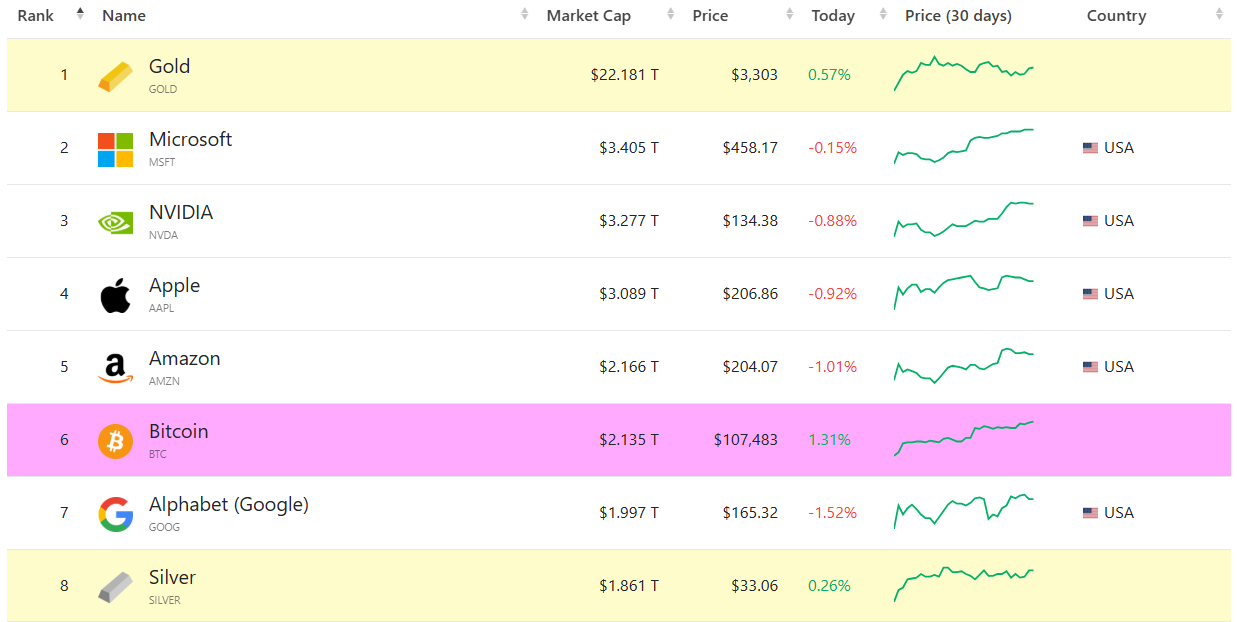Click the Apple logo icon

point(115,295)
